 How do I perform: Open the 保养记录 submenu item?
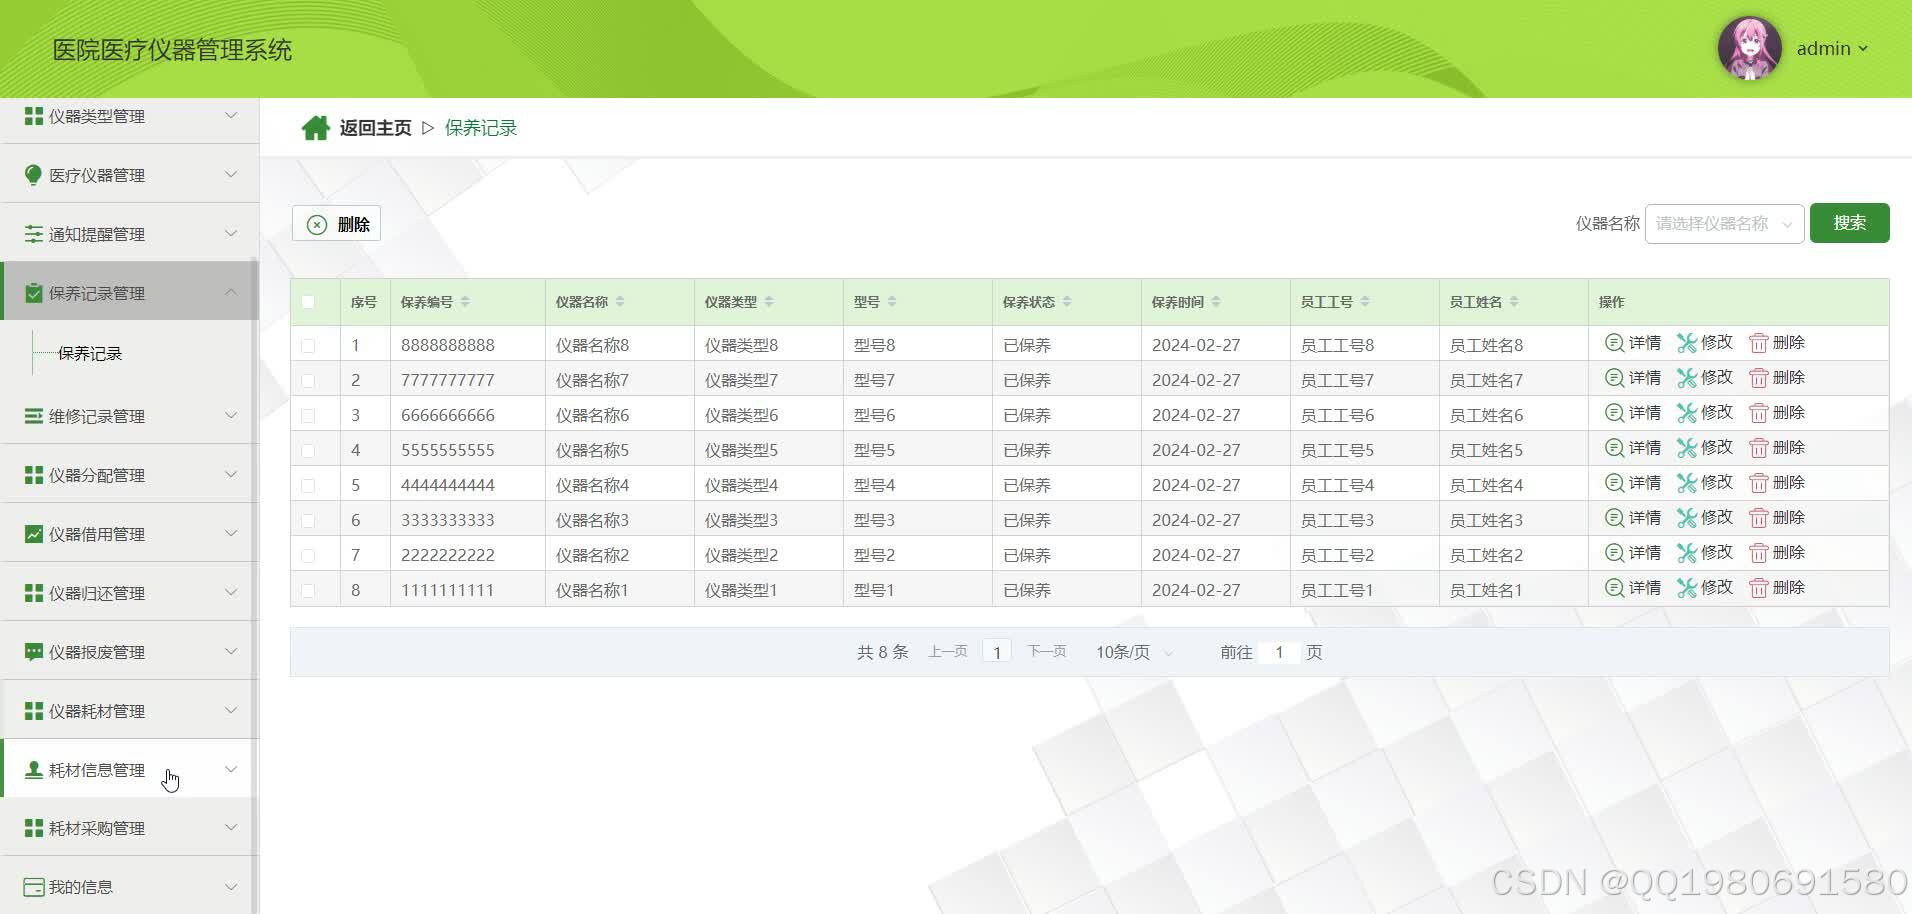[x=90, y=354]
